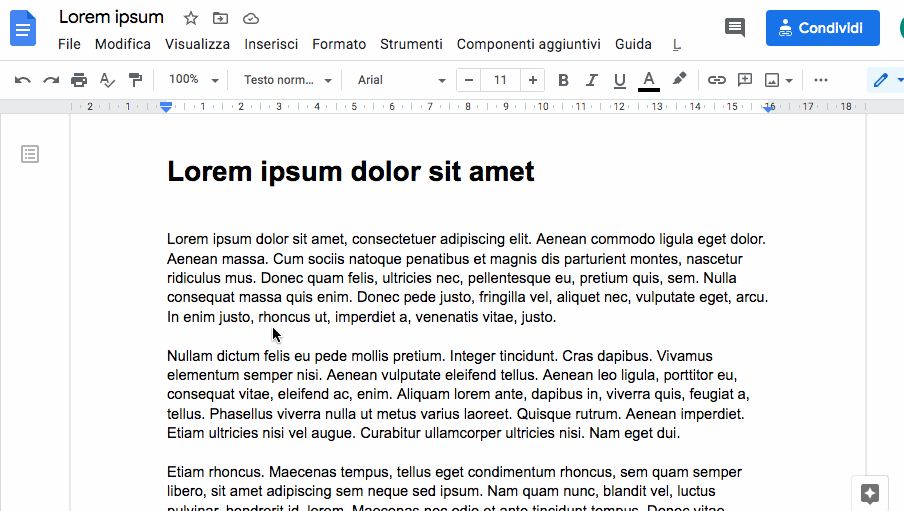Expand insert image dropdown arrow
This screenshot has height=511, width=904.
point(789,80)
